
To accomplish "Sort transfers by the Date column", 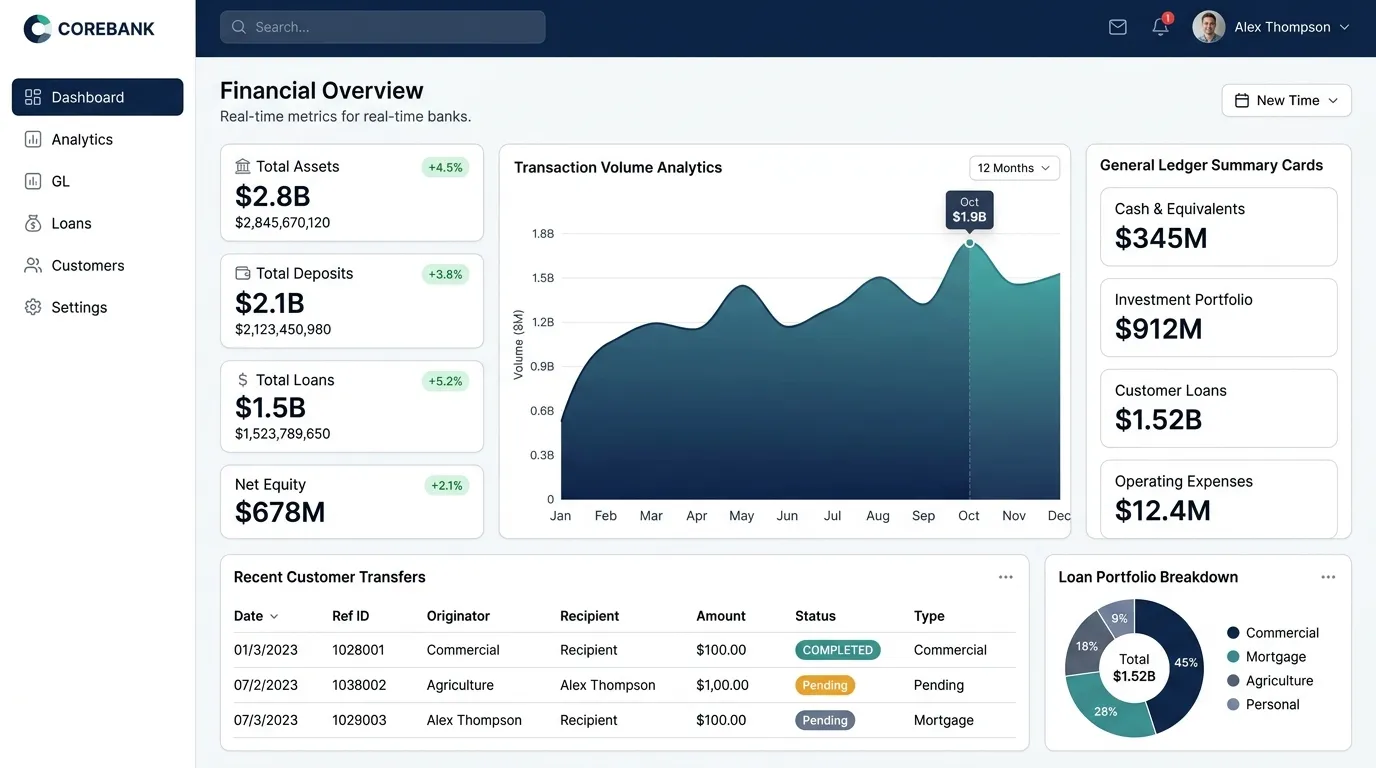I will (256, 616).
